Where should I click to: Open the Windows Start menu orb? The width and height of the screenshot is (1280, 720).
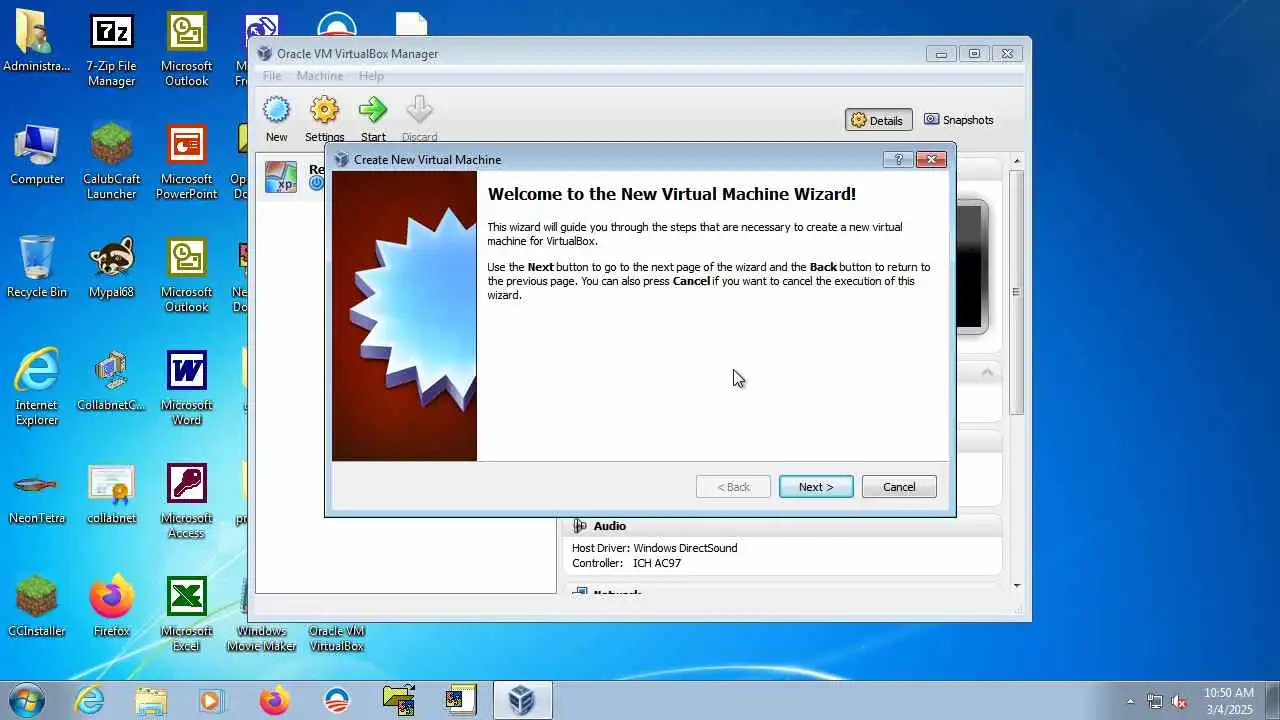[27, 700]
